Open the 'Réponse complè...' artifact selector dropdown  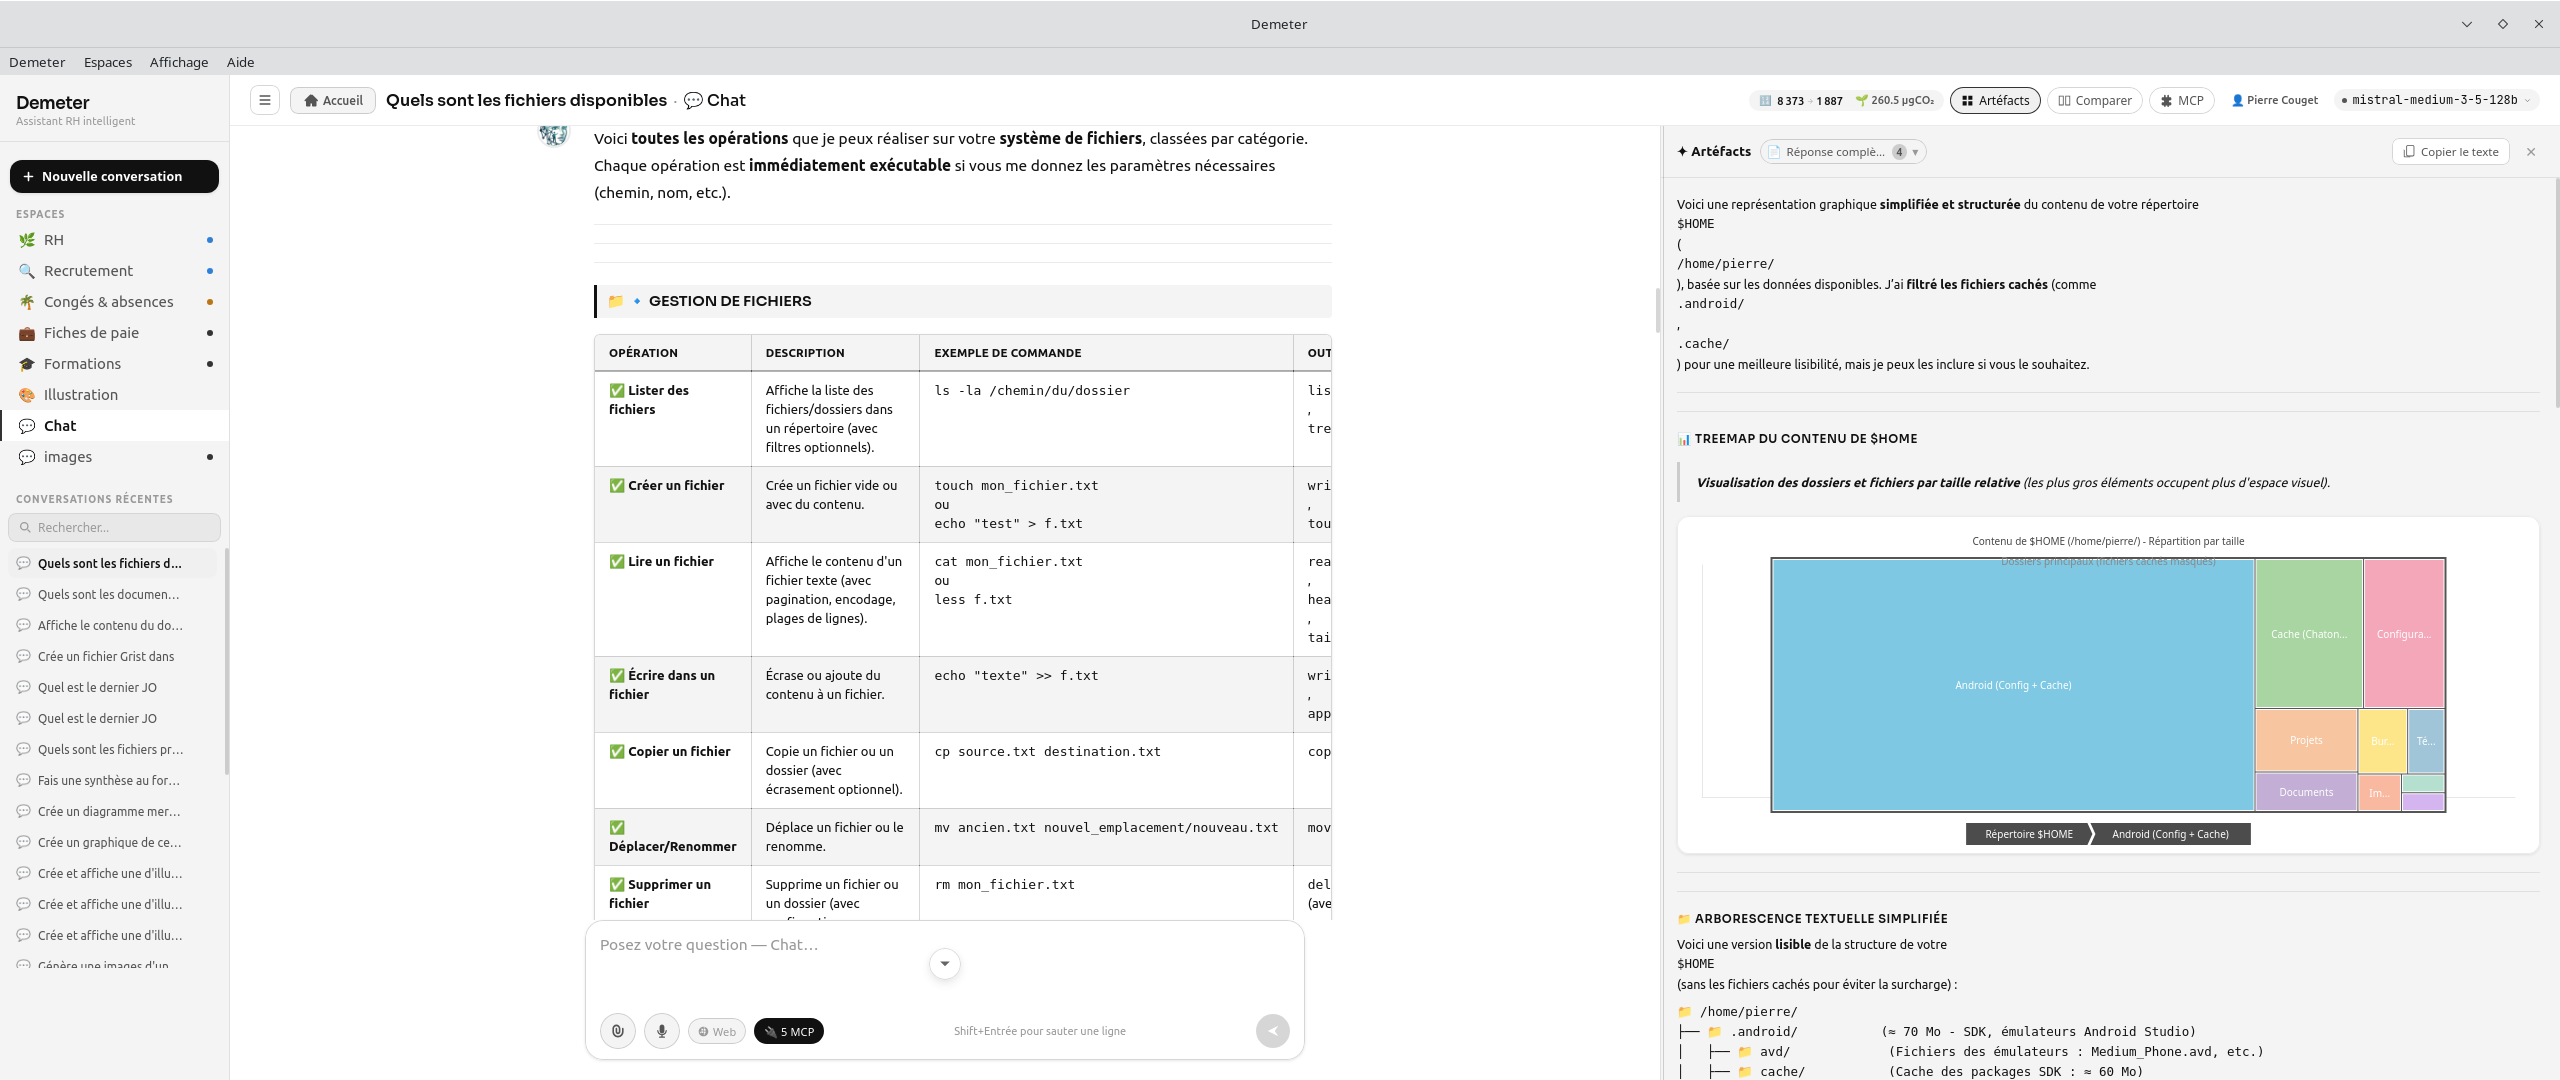coord(1843,152)
